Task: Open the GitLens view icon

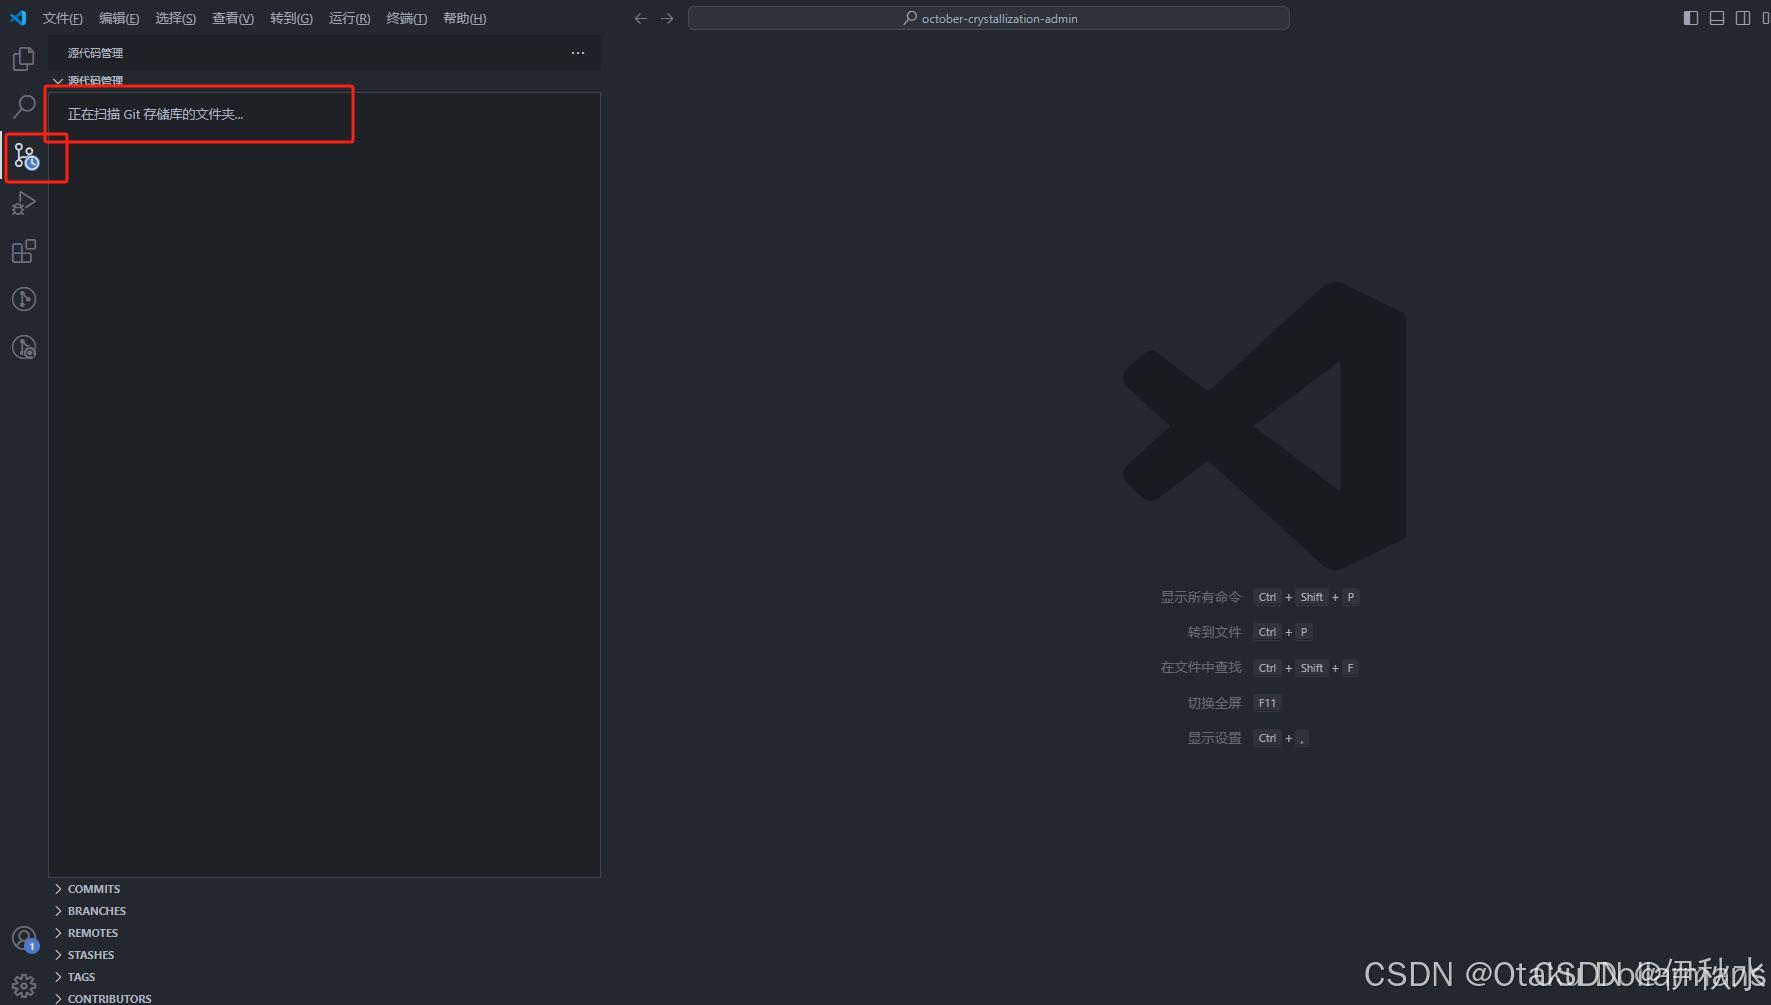Action: pyautogui.click(x=24, y=299)
